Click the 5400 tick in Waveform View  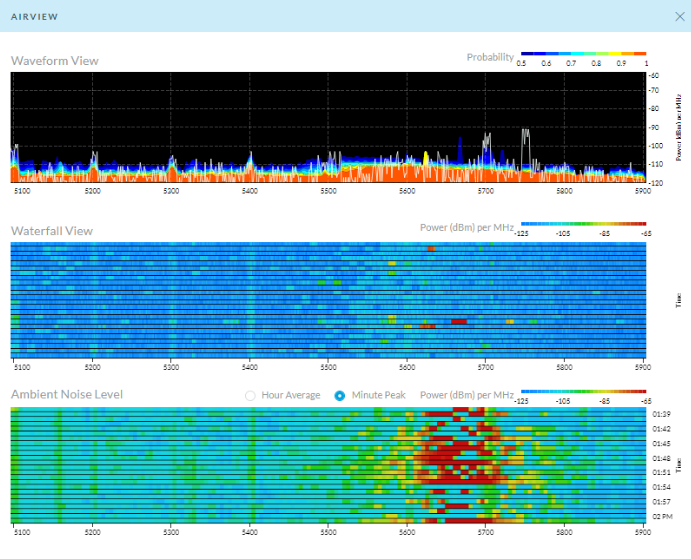point(249,191)
